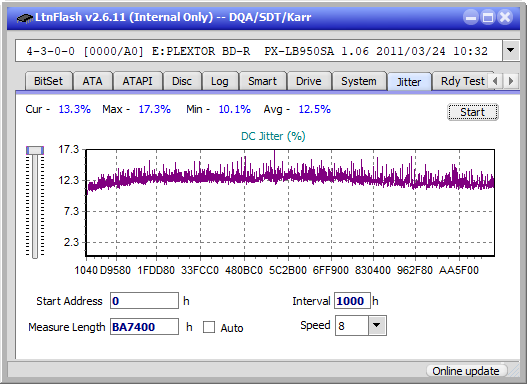
Task: Open the Disc tab
Action: click(182, 81)
